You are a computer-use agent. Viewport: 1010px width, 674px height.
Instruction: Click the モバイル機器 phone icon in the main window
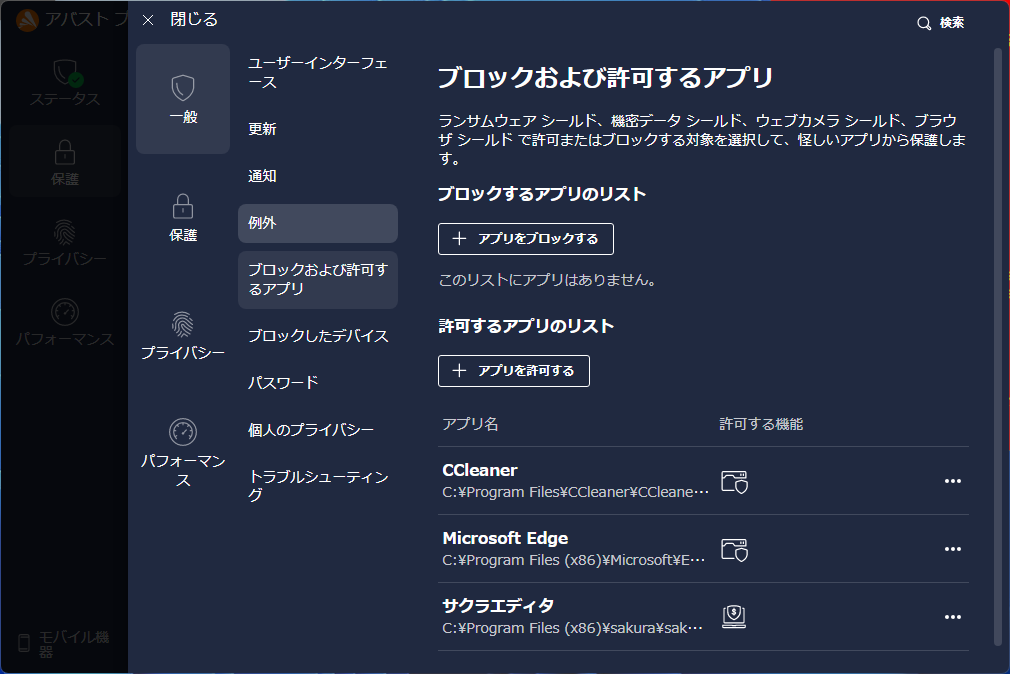pos(24,643)
